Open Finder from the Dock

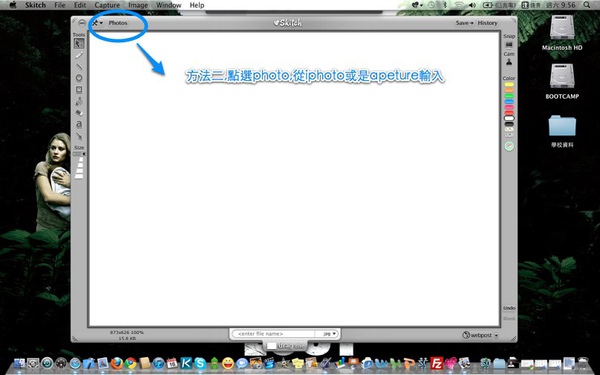click(19, 363)
